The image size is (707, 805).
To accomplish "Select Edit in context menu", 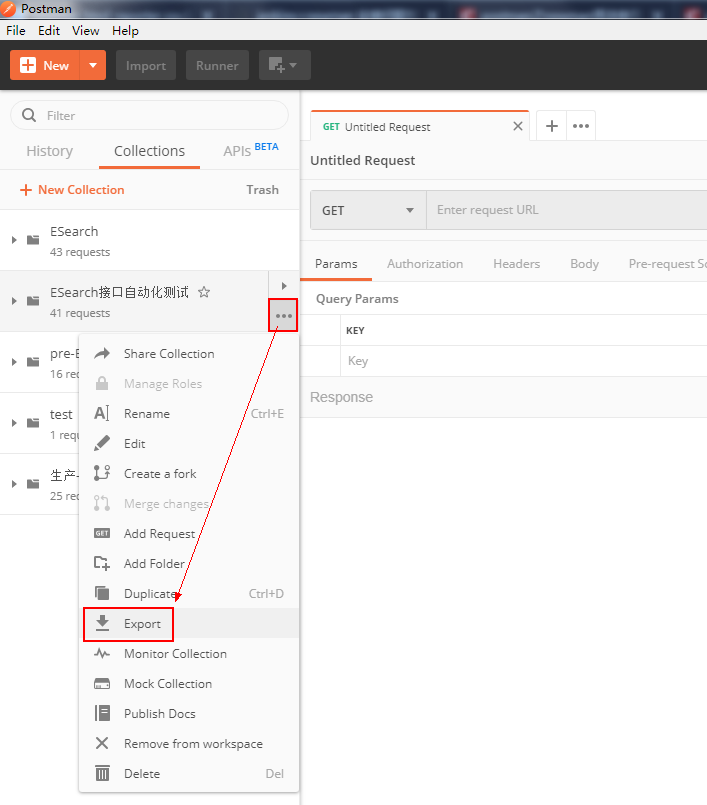I will (x=189, y=444).
